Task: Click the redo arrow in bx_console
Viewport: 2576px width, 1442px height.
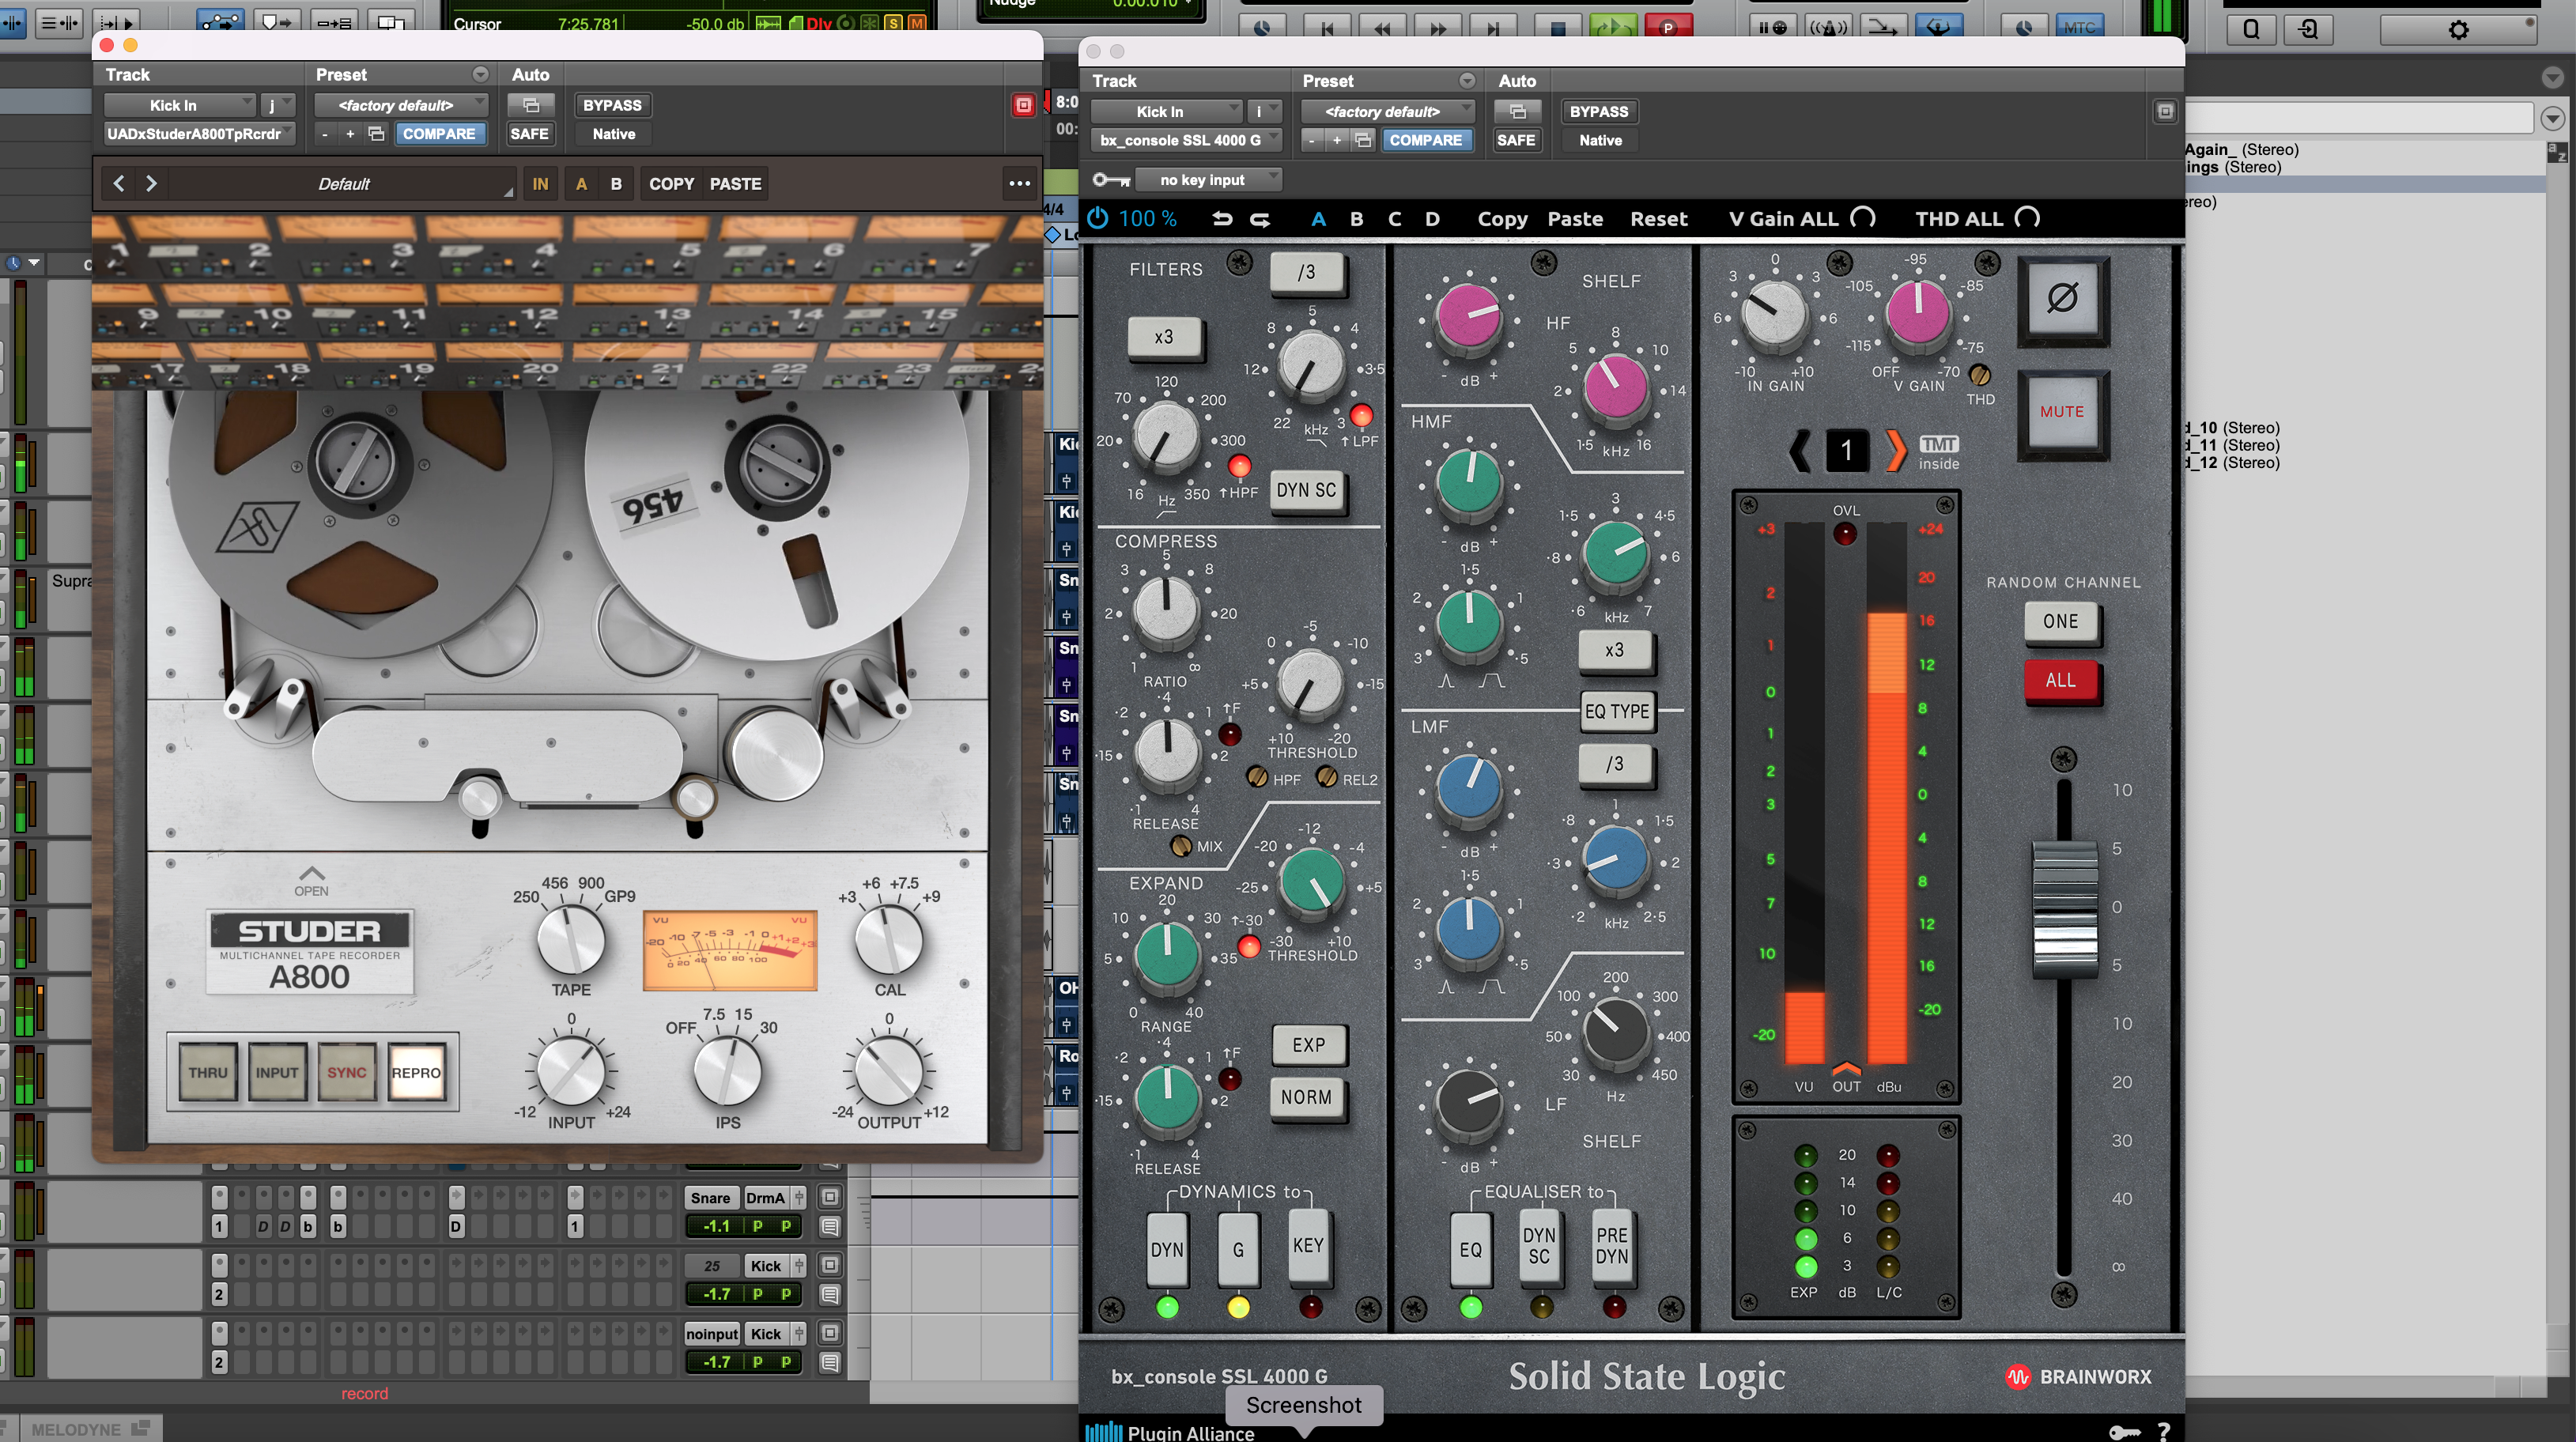Action: [1260, 218]
